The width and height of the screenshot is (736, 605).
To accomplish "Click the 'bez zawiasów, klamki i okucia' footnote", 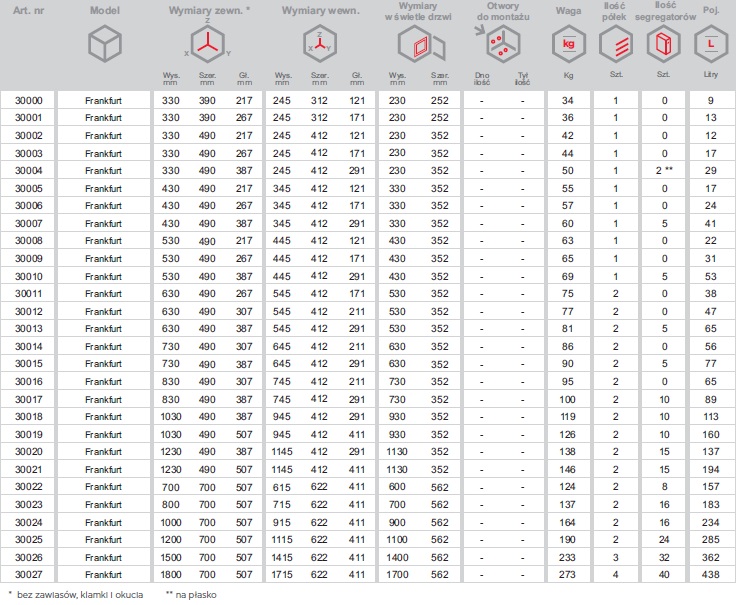I will (x=75, y=595).
